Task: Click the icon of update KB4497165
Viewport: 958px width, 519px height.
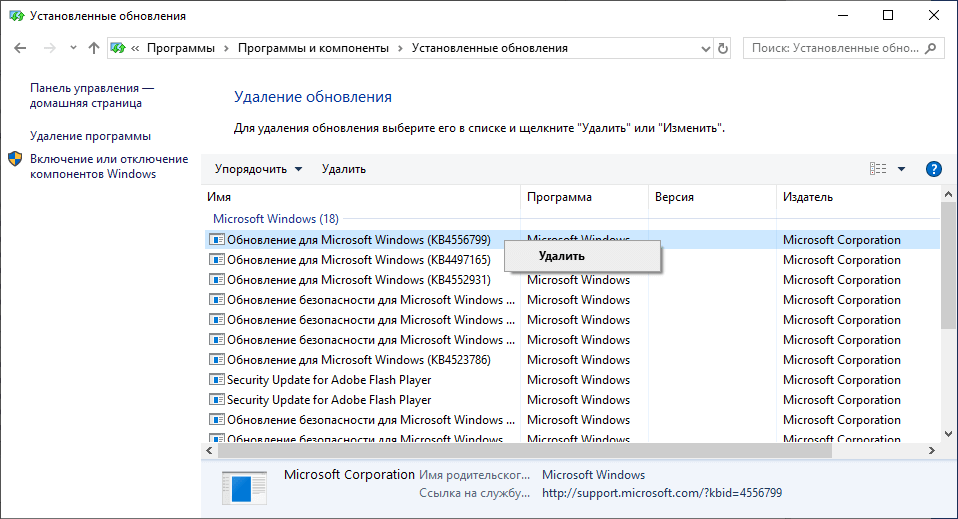Action: tap(216, 259)
